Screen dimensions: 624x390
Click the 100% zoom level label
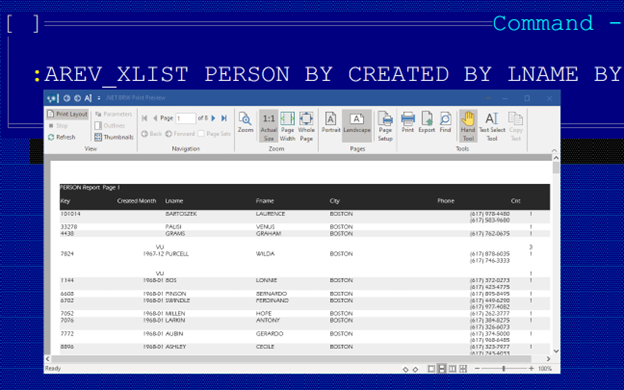545,369
